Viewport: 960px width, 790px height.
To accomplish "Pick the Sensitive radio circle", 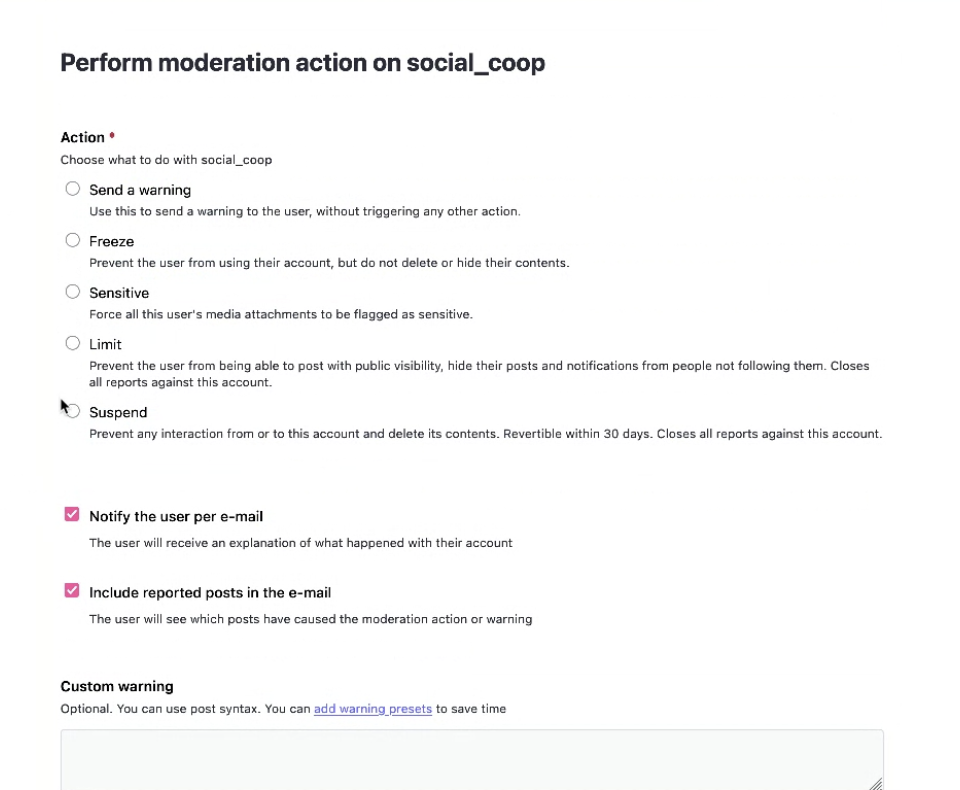I will tap(72, 292).
